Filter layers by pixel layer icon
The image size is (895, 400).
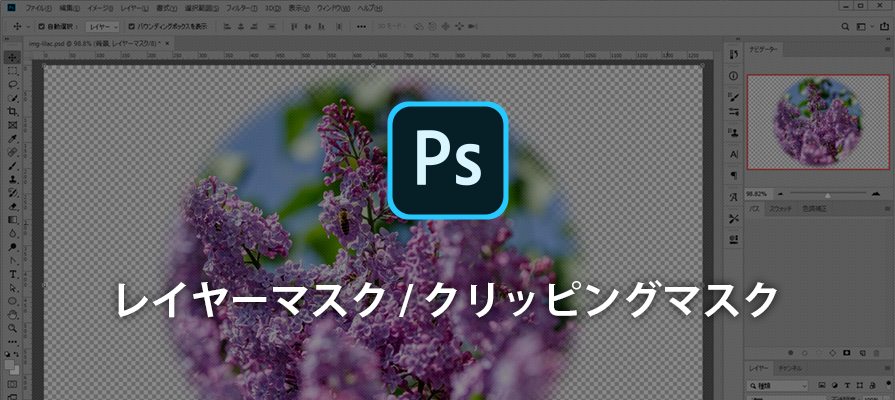(821, 385)
